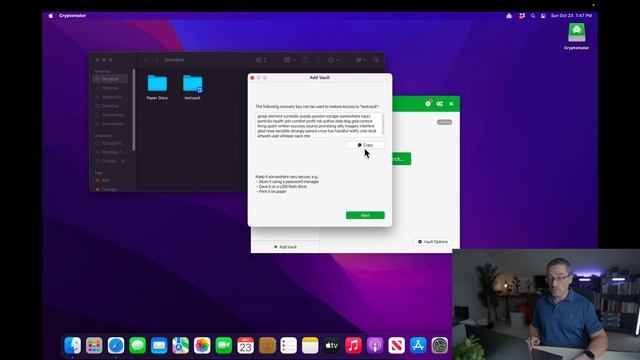Click Add Vault at the bottom of the vault list
The width and height of the screenshot is (640, 360).
point(285,247)
